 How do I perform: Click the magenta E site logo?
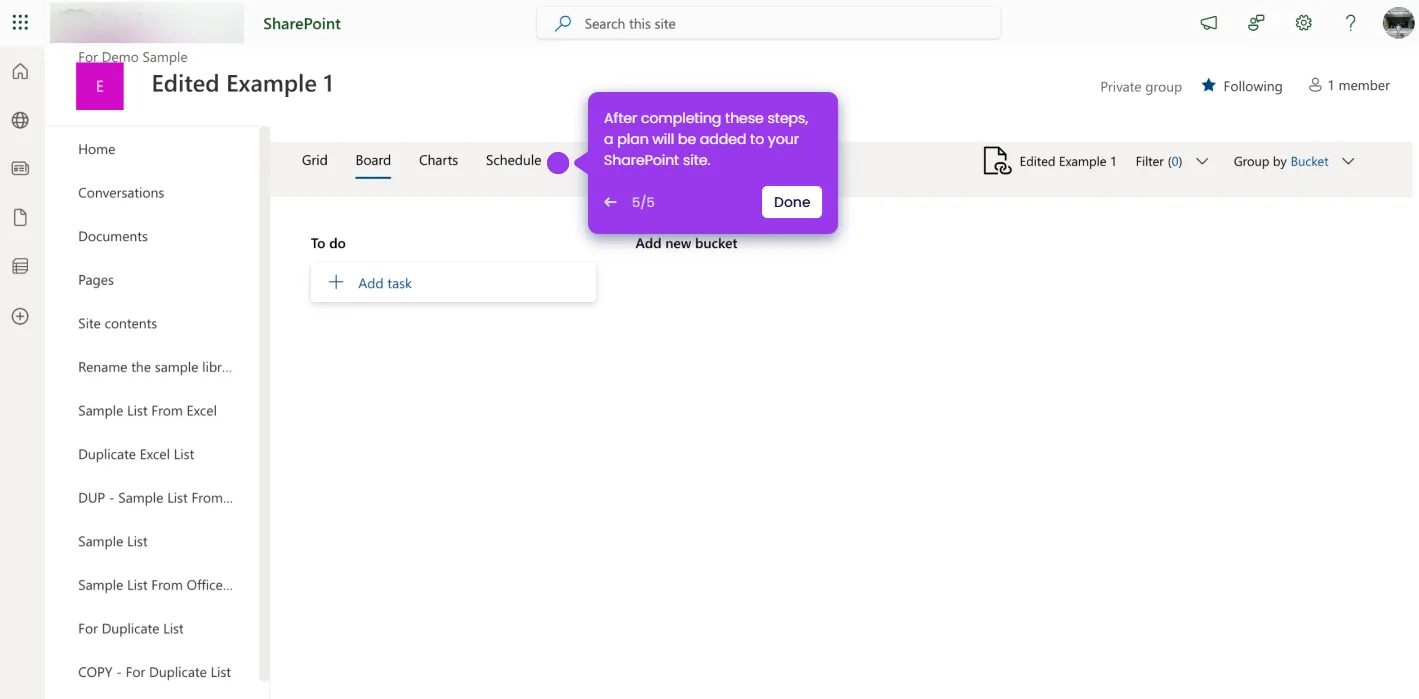click(x=100, y=86)
